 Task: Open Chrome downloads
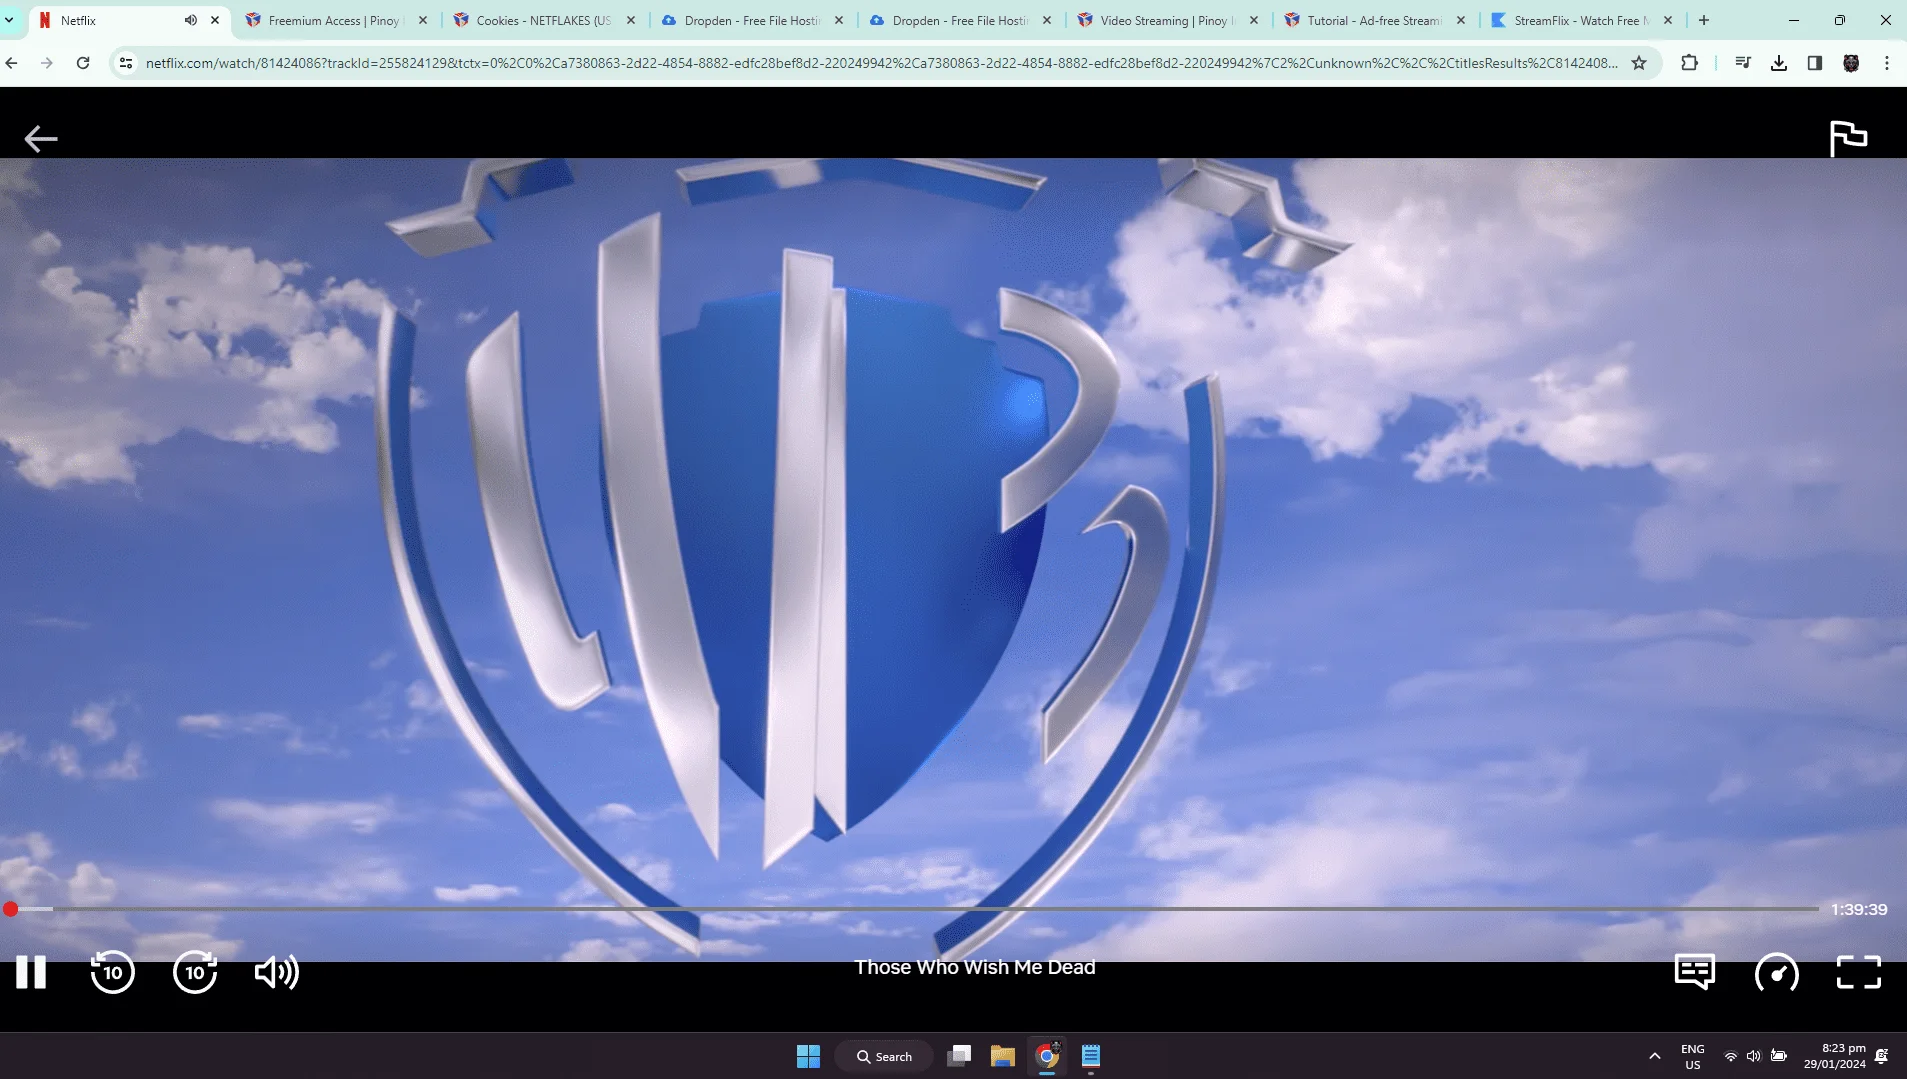(x=1779, y=63)
